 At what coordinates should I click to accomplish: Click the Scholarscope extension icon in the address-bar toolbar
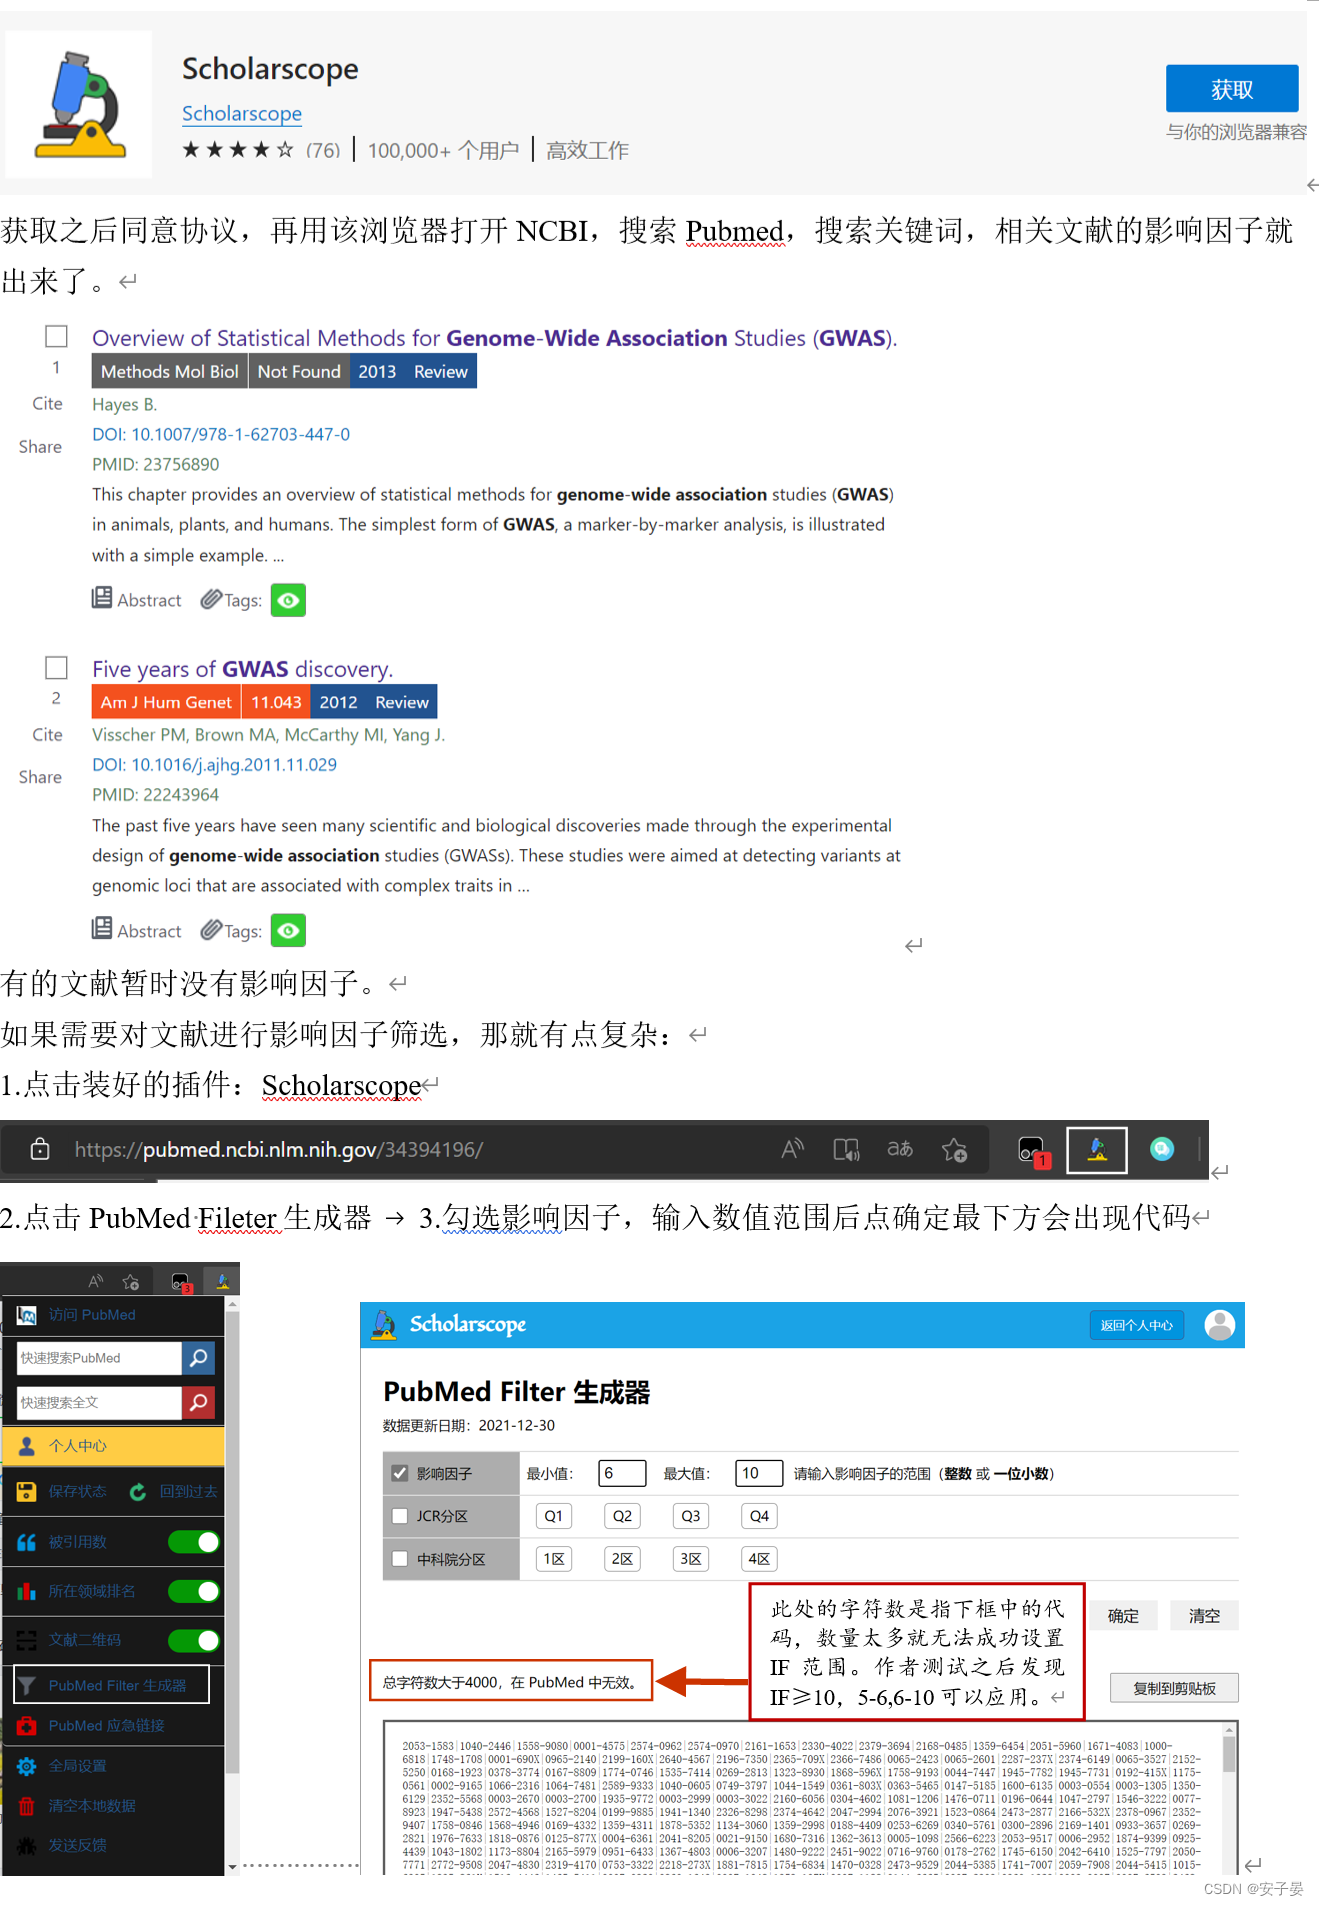1097,1150
